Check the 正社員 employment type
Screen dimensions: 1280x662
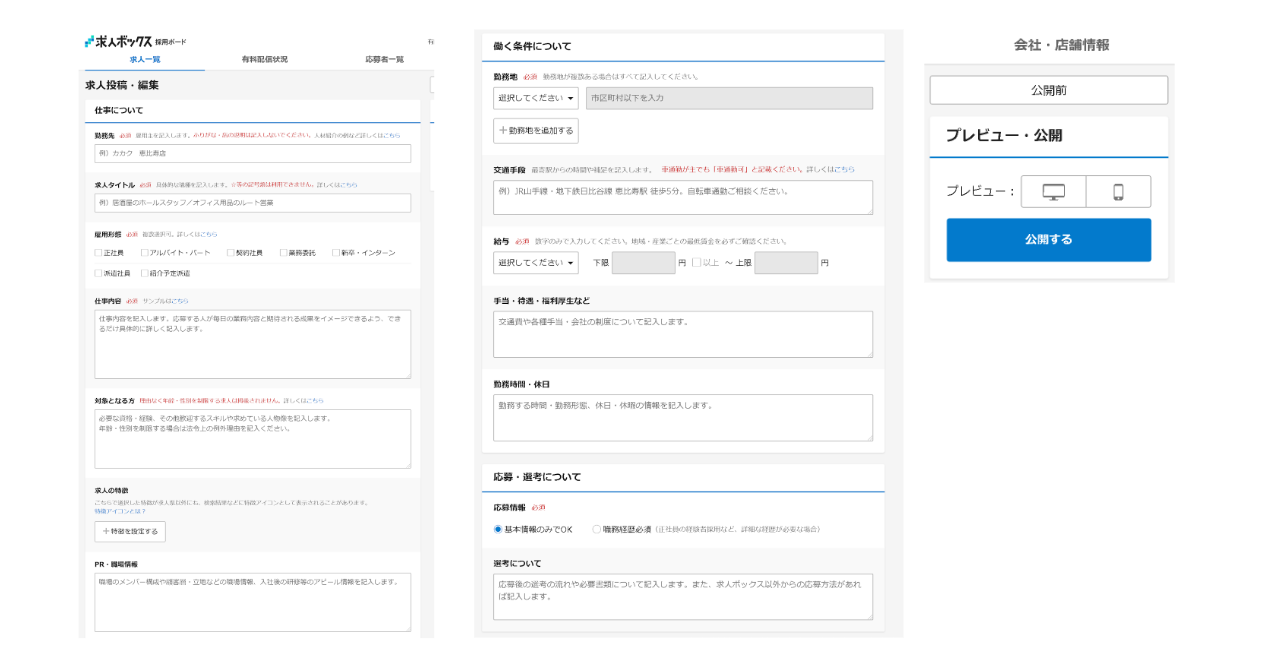pos(99,253)
